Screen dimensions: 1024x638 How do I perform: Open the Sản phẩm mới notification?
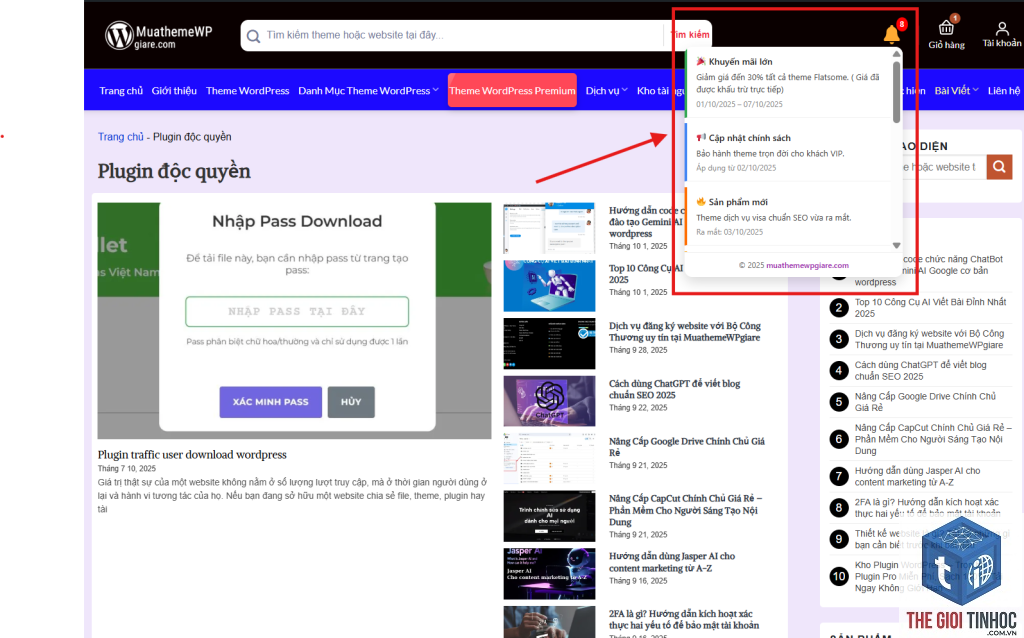pos(789,216)
